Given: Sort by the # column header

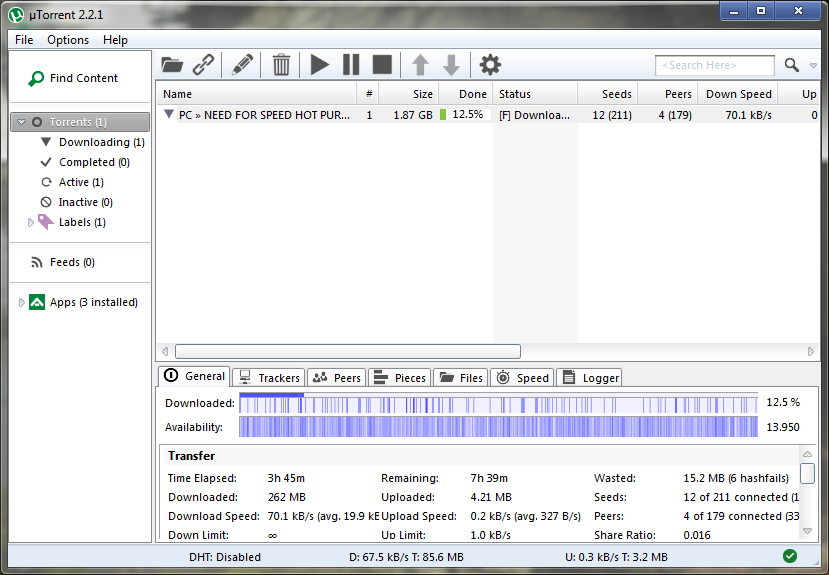Looking at the screenshot, I should coord(369,94).
